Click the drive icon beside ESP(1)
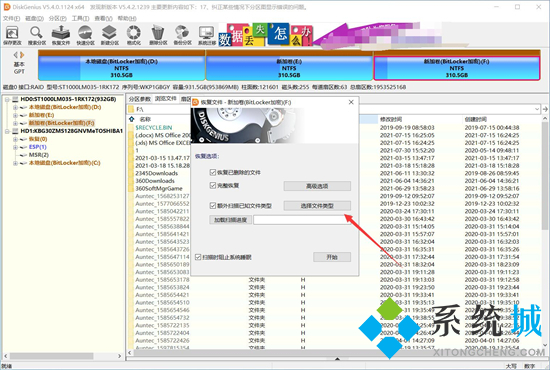 (23, 147)
